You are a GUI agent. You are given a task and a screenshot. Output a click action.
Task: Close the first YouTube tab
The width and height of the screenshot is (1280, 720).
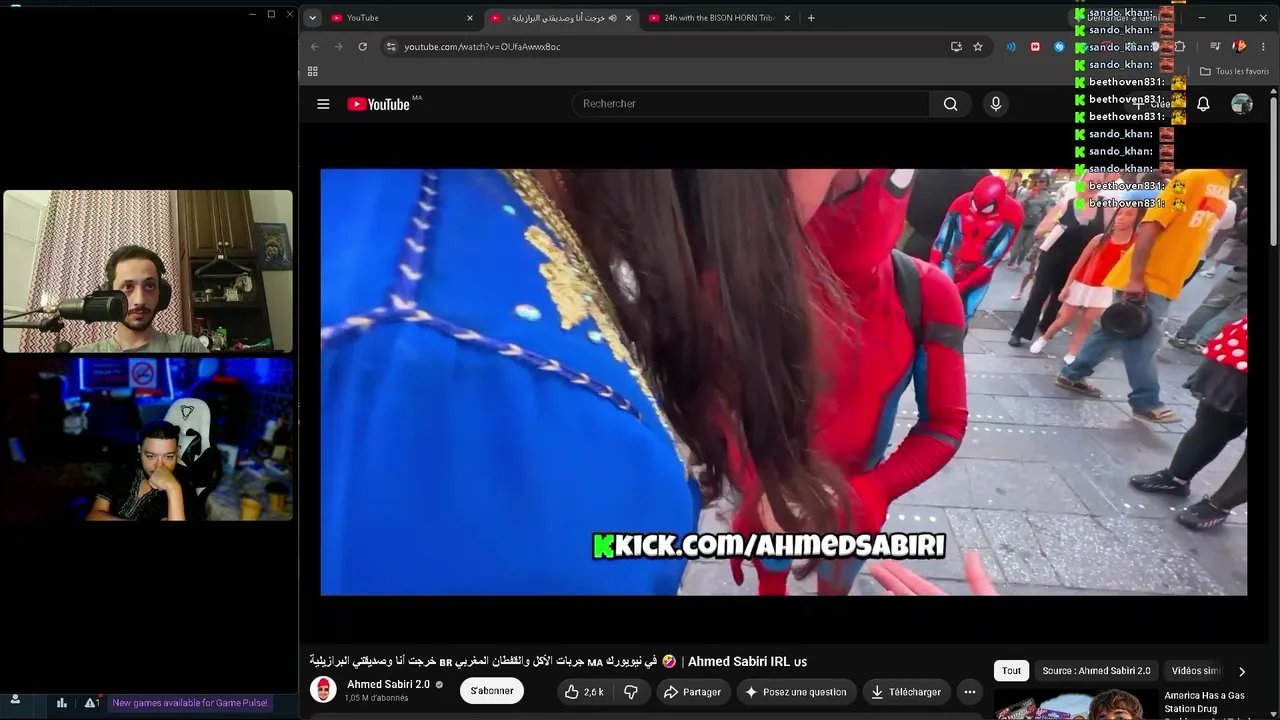tap(470, 18)
